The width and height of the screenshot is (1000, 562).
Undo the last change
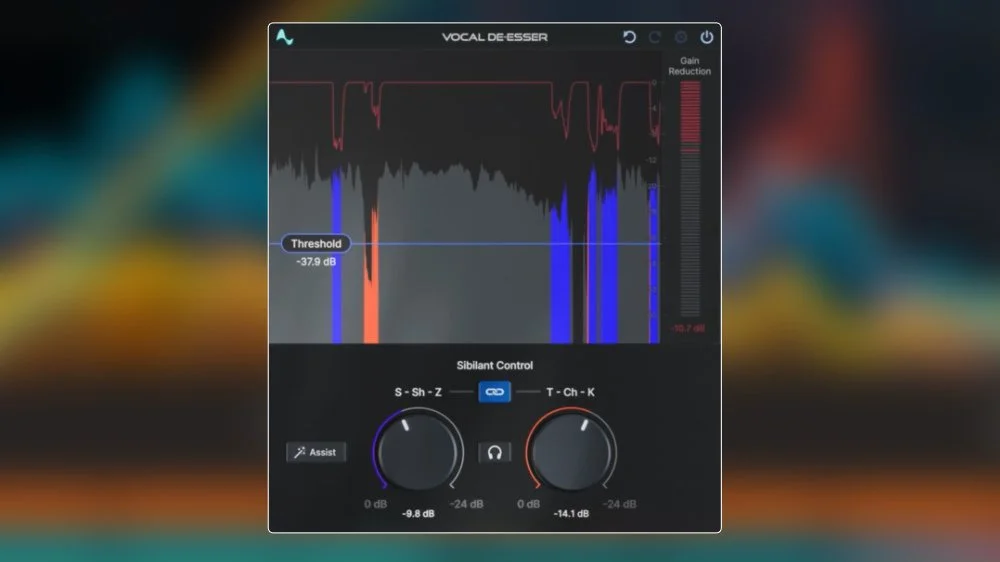[x=629, y=37]
